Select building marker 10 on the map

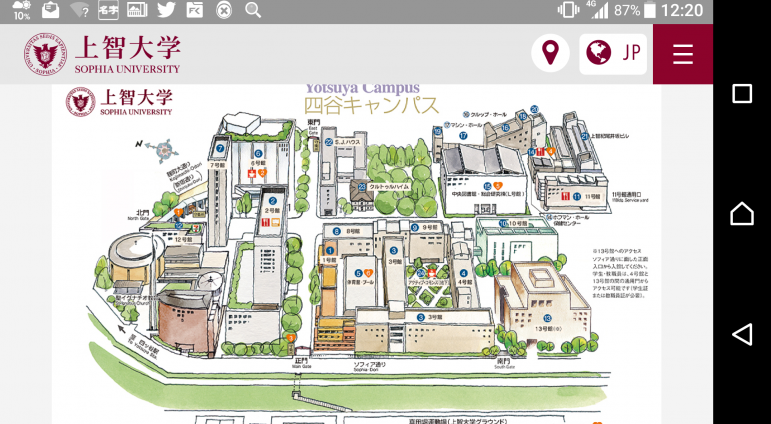(503, 223)
